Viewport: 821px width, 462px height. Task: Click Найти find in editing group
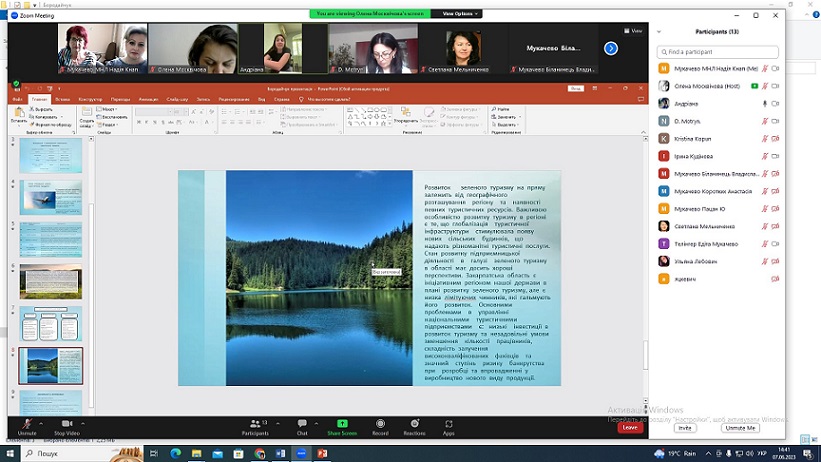click(x=501, y=109)
